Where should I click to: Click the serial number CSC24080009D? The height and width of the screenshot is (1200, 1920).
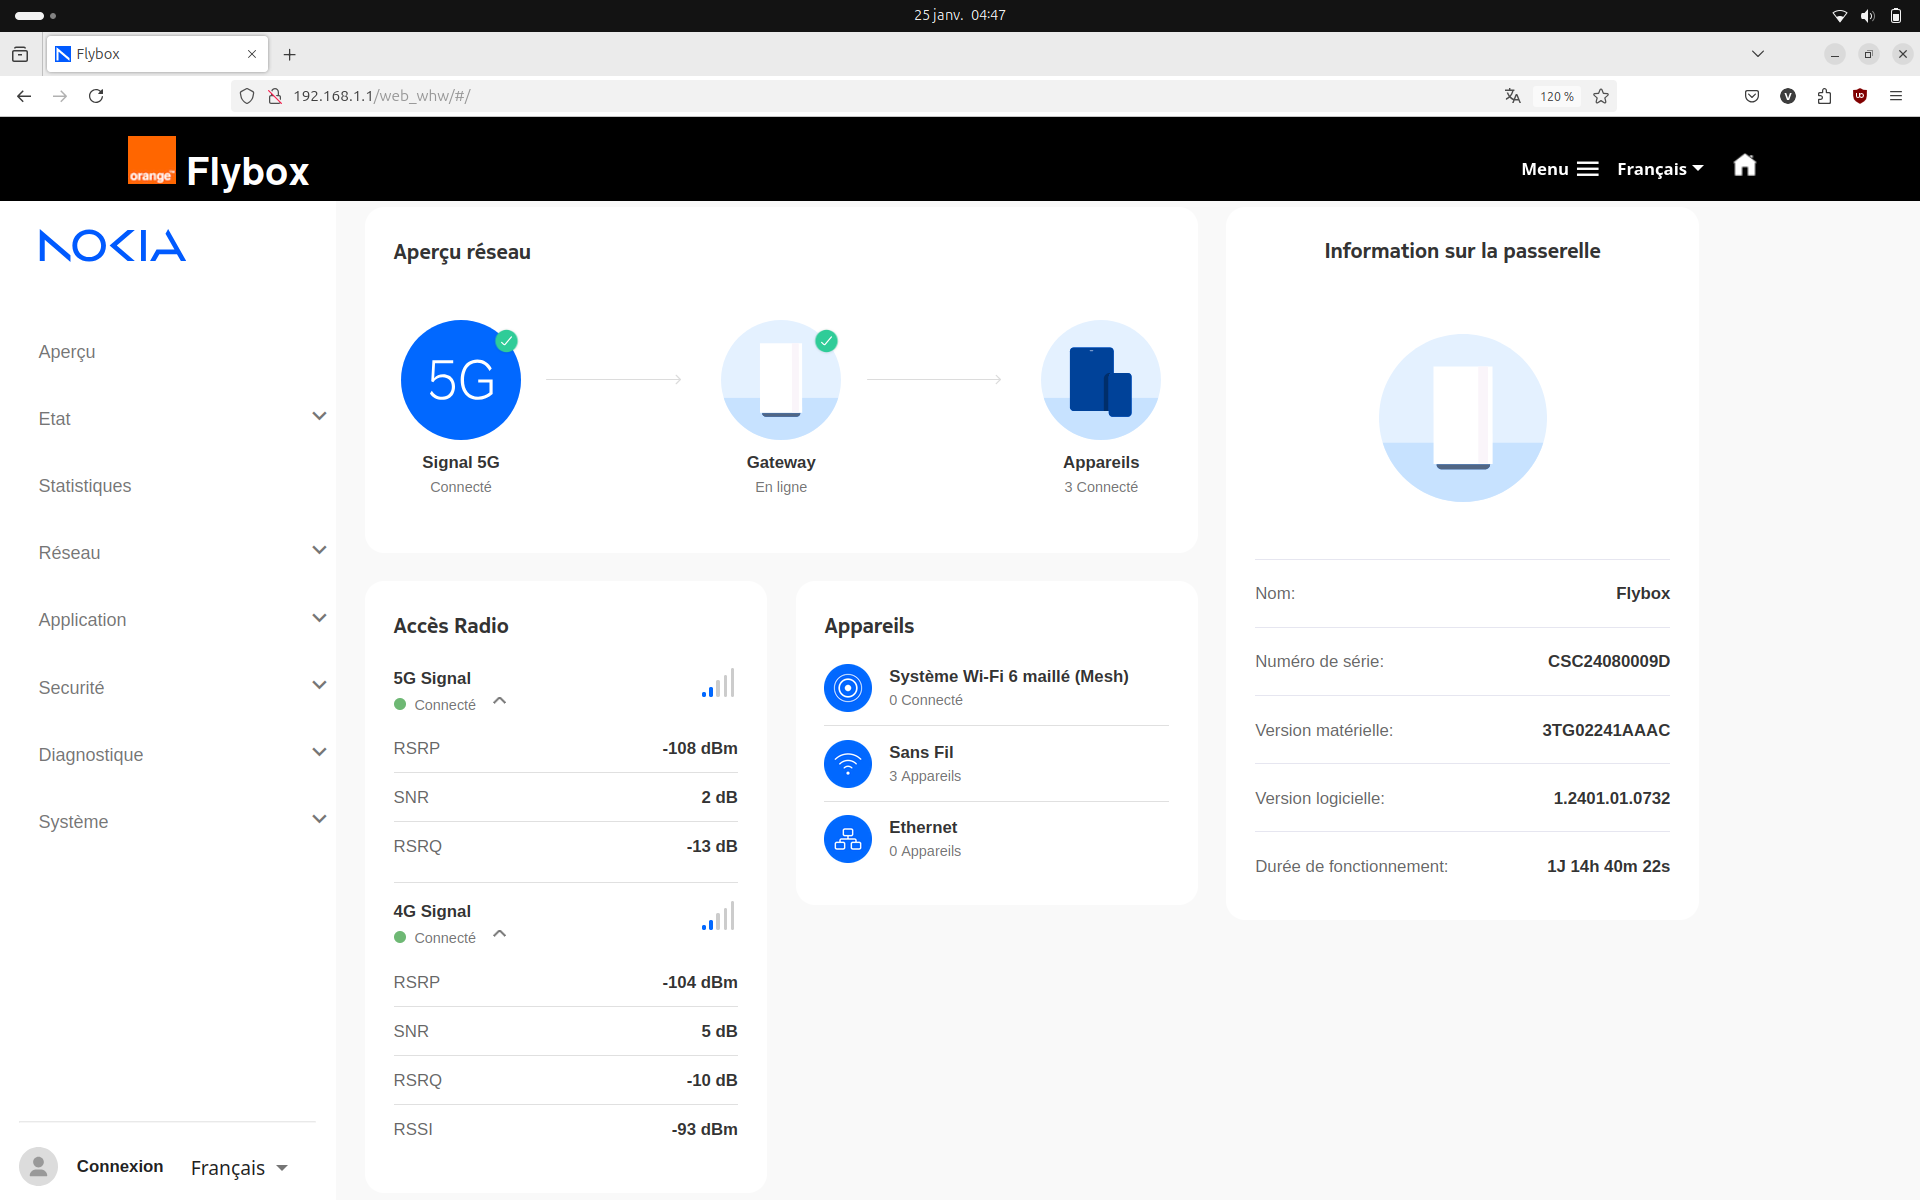point(1609,661)
